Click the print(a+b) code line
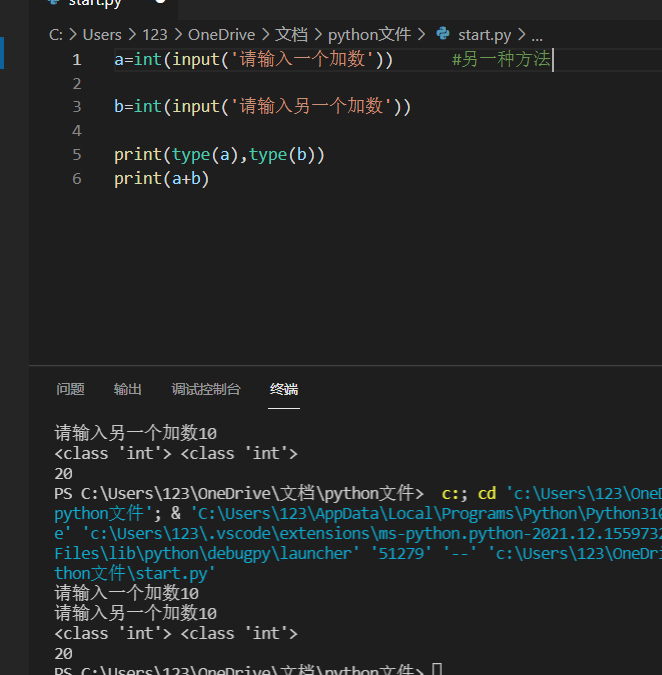662x675 pixels. [x=161, y=179]
